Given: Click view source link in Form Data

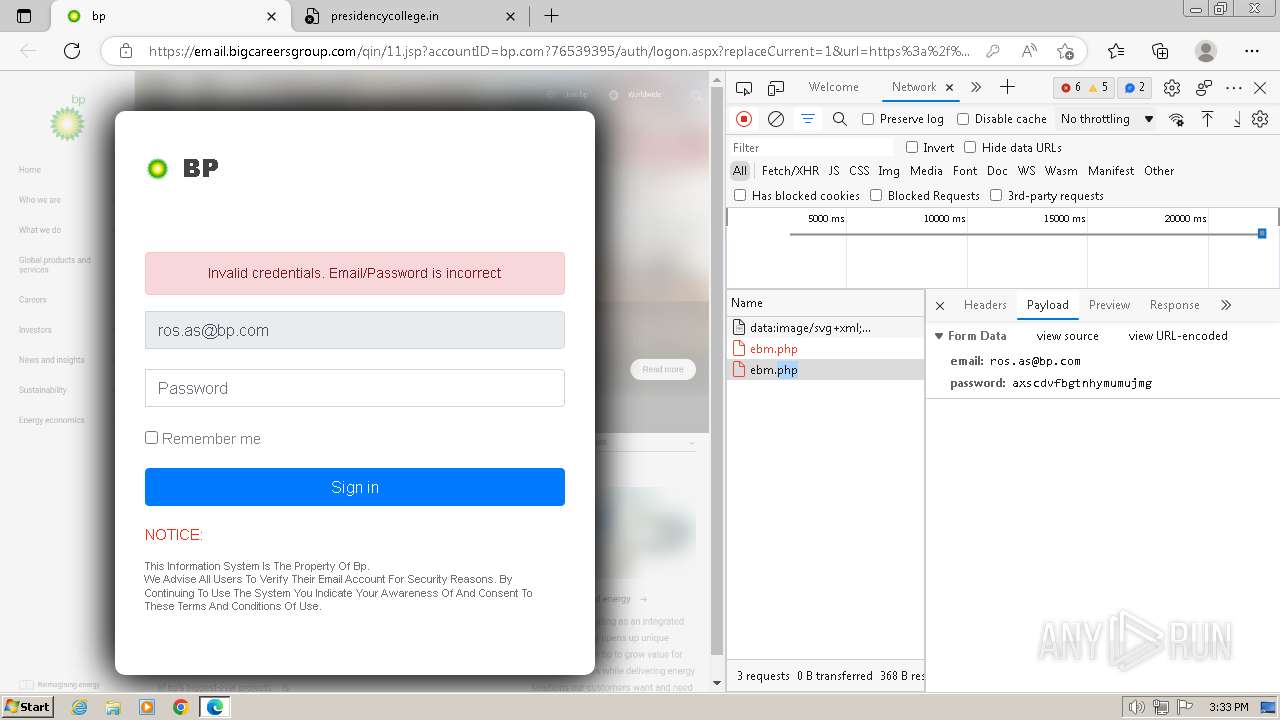Looking at the screenshot, I should (x=1067, y=336).
